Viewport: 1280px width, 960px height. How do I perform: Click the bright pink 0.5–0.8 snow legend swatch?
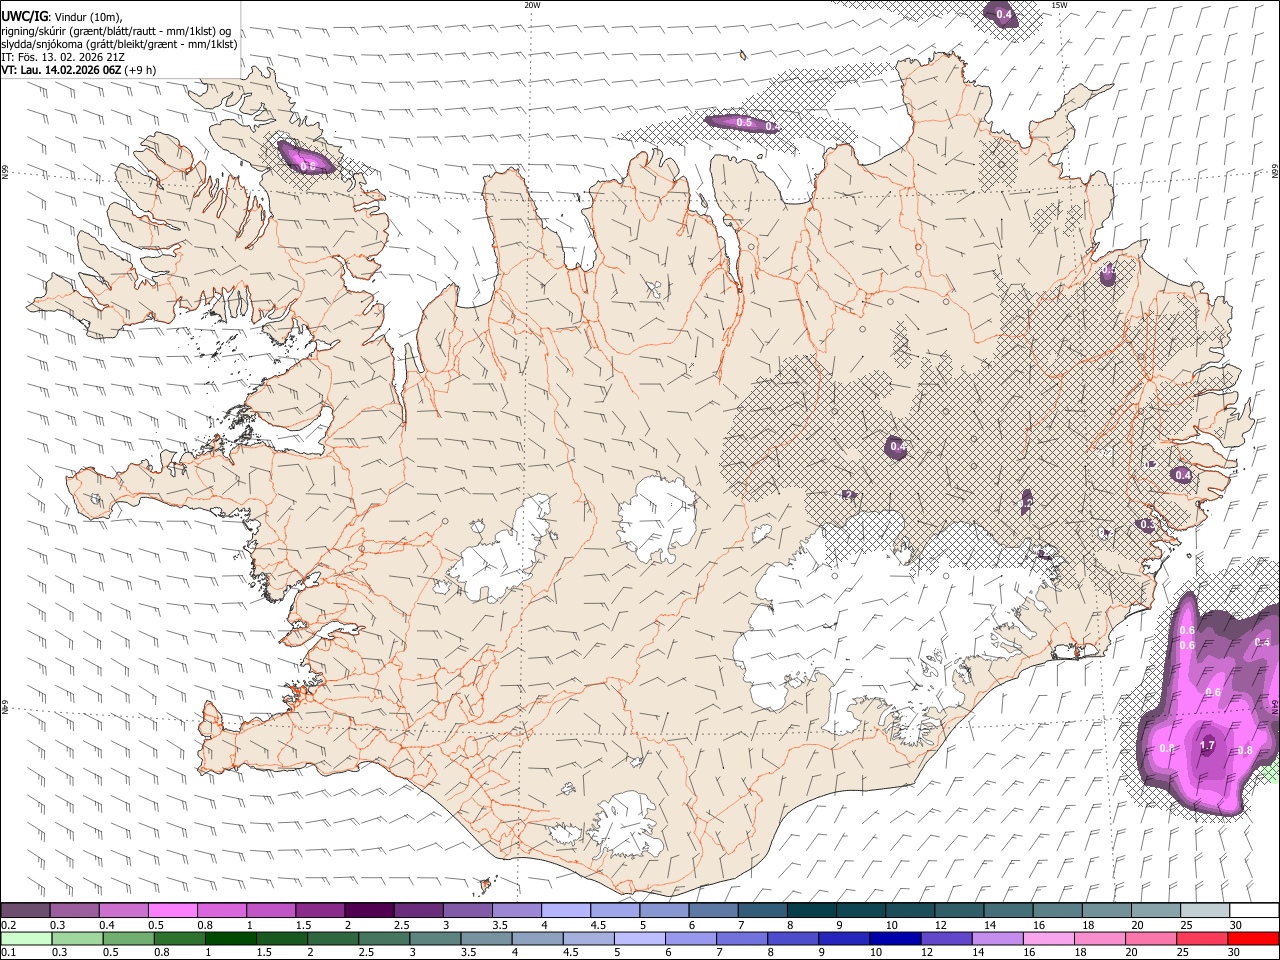click(x=172, y=911)
